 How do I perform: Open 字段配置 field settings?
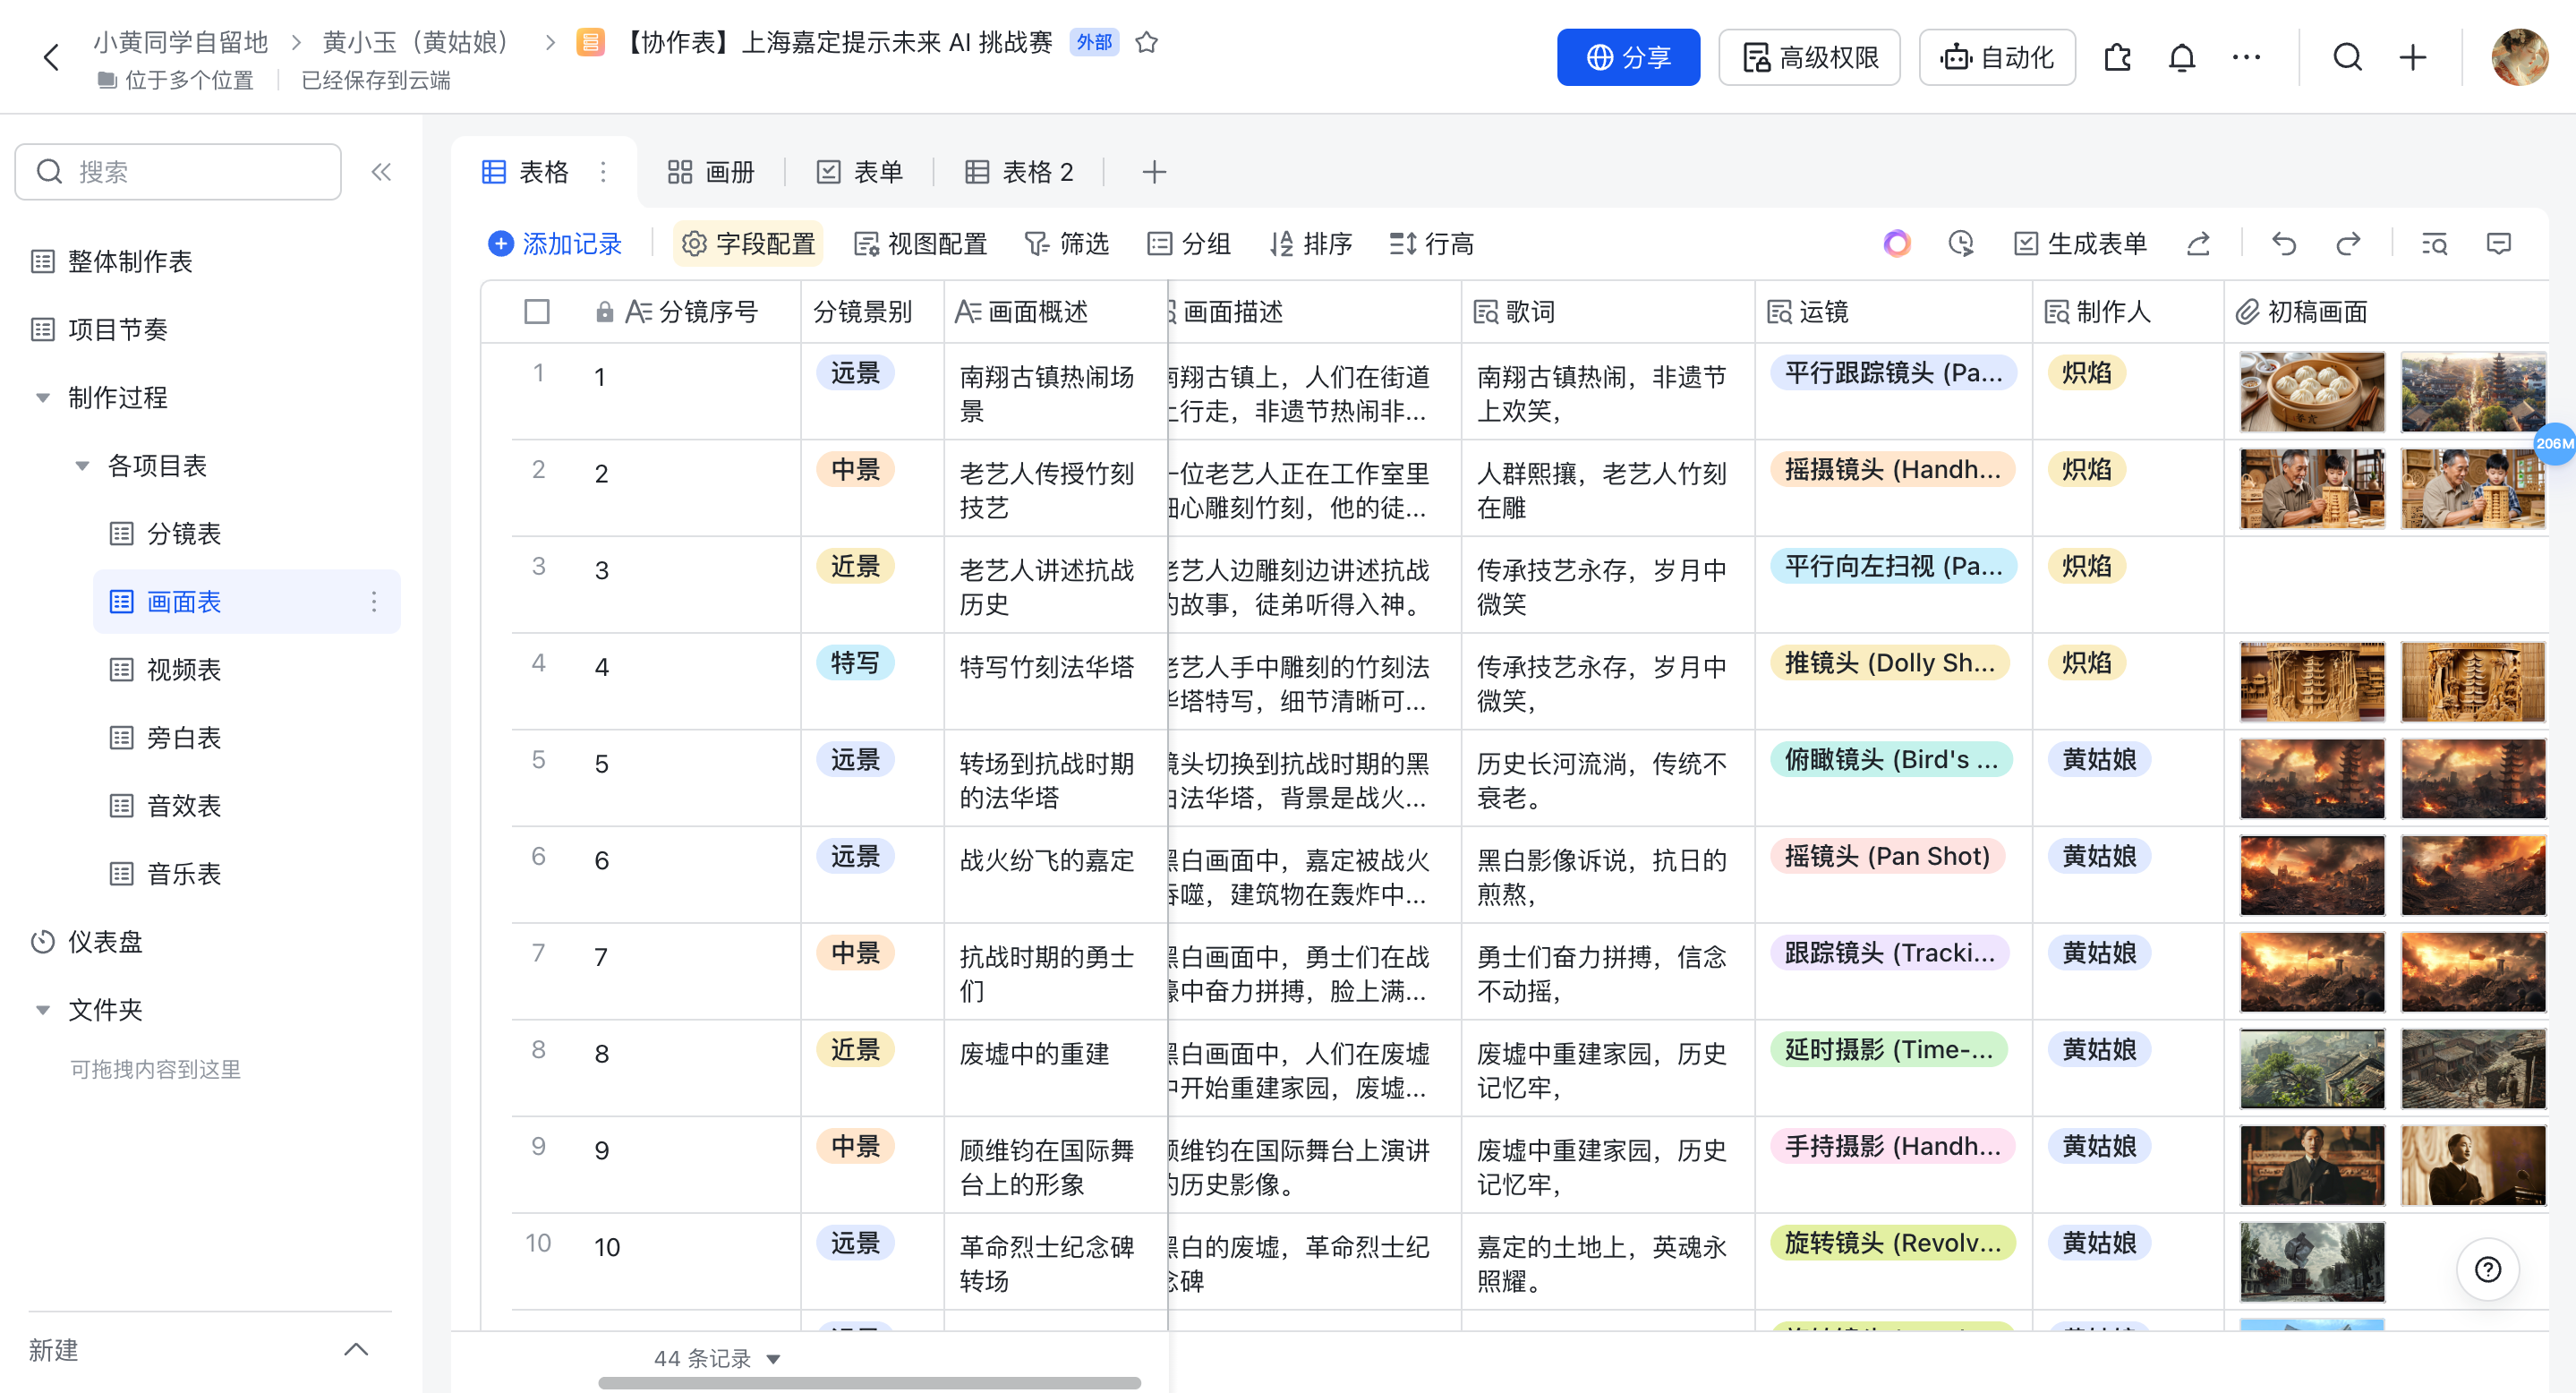748,243
